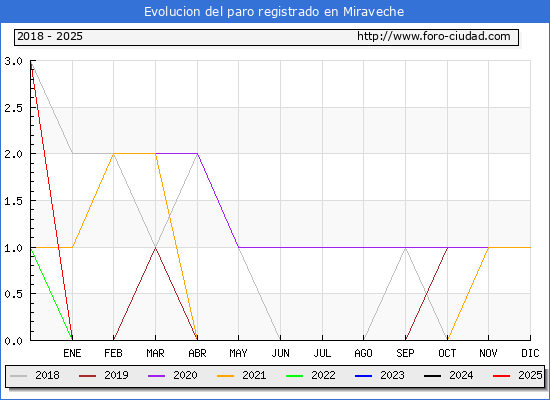Click the 0.0 y-axis value

pyautogui.click(x=13, y=341)
